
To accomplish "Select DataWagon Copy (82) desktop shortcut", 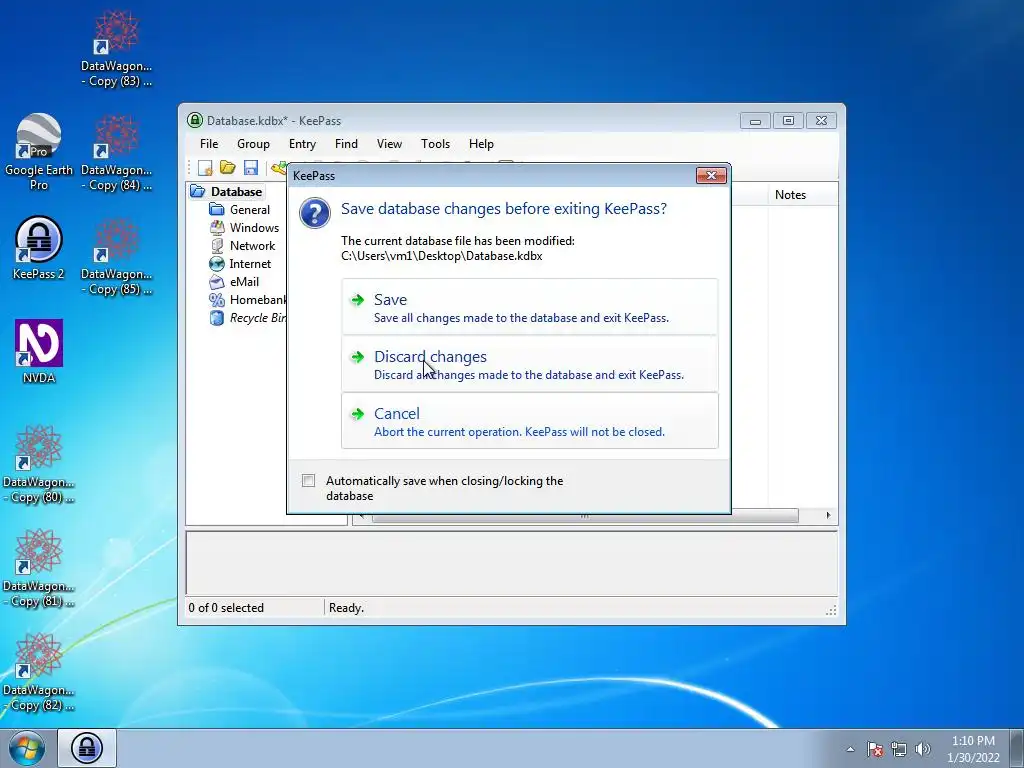I will [x=39, y=672].
